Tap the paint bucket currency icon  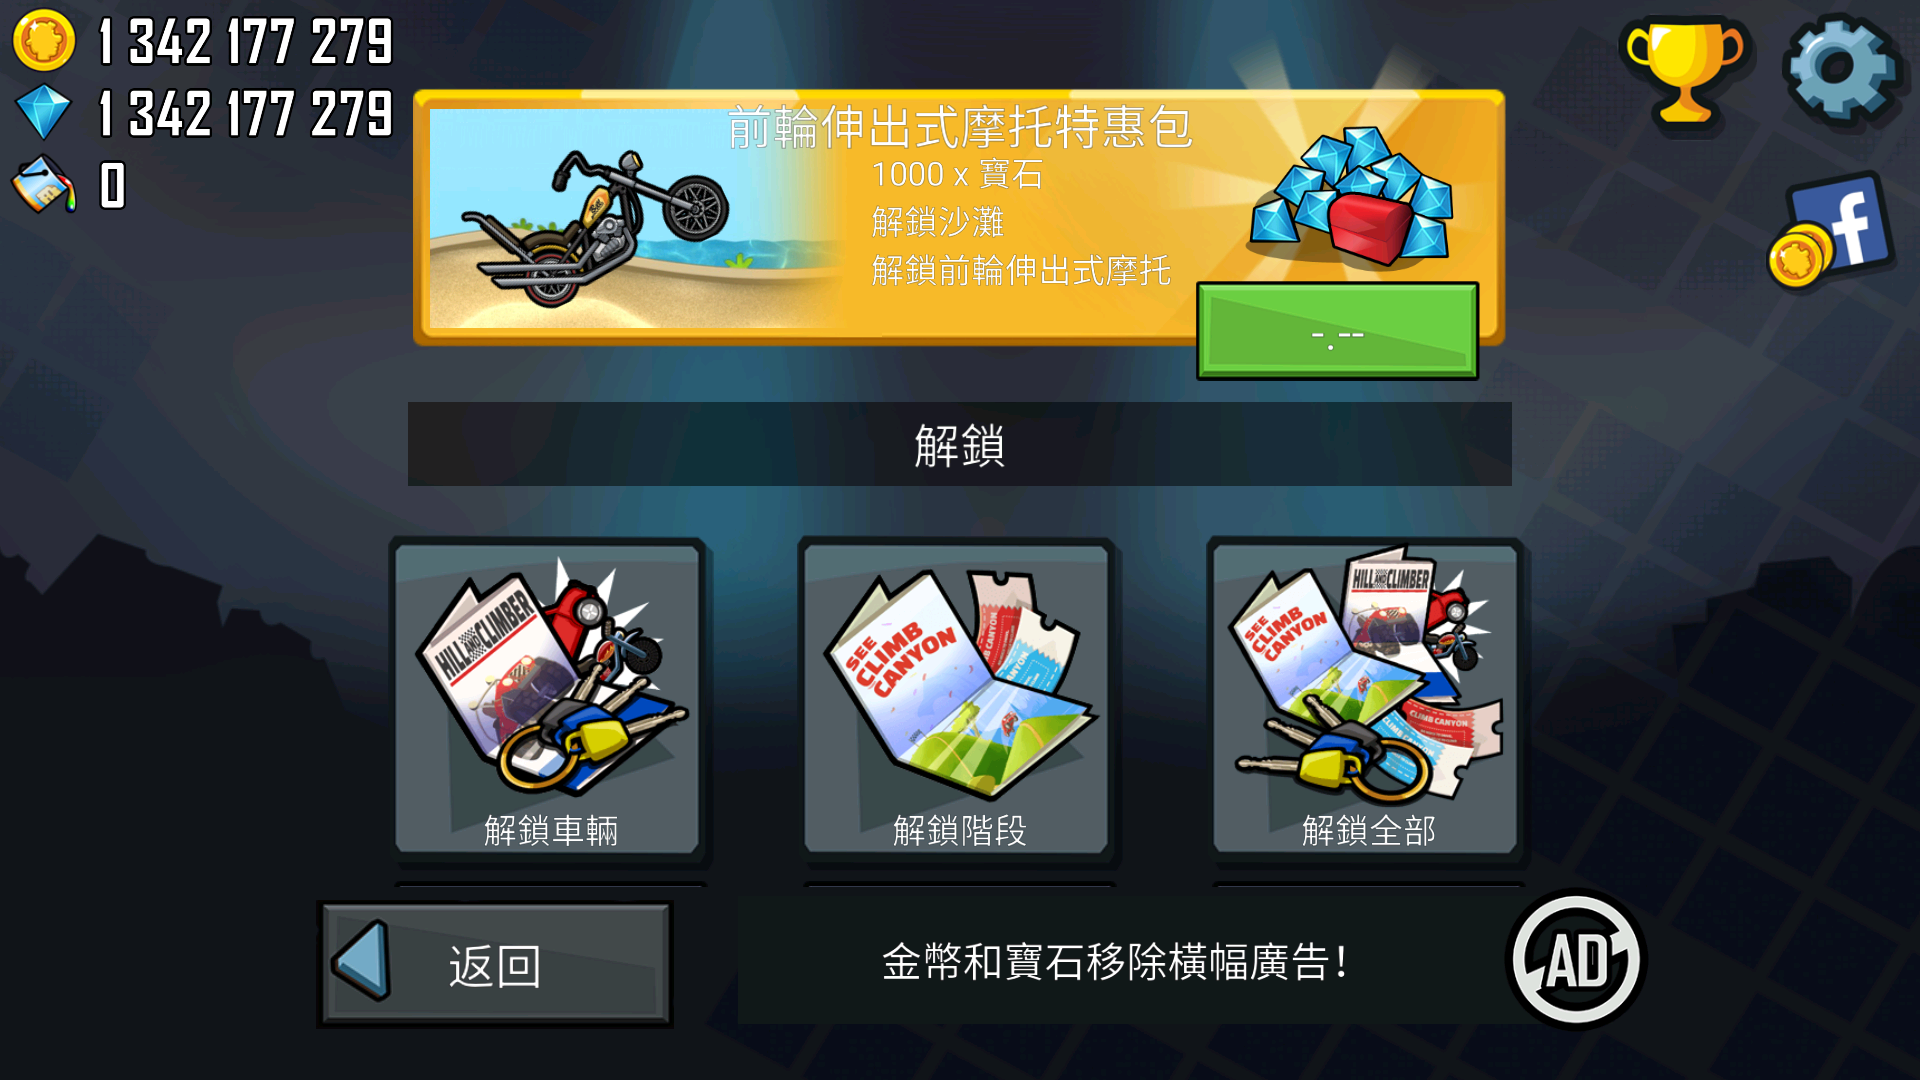click(x=44, y=185)
